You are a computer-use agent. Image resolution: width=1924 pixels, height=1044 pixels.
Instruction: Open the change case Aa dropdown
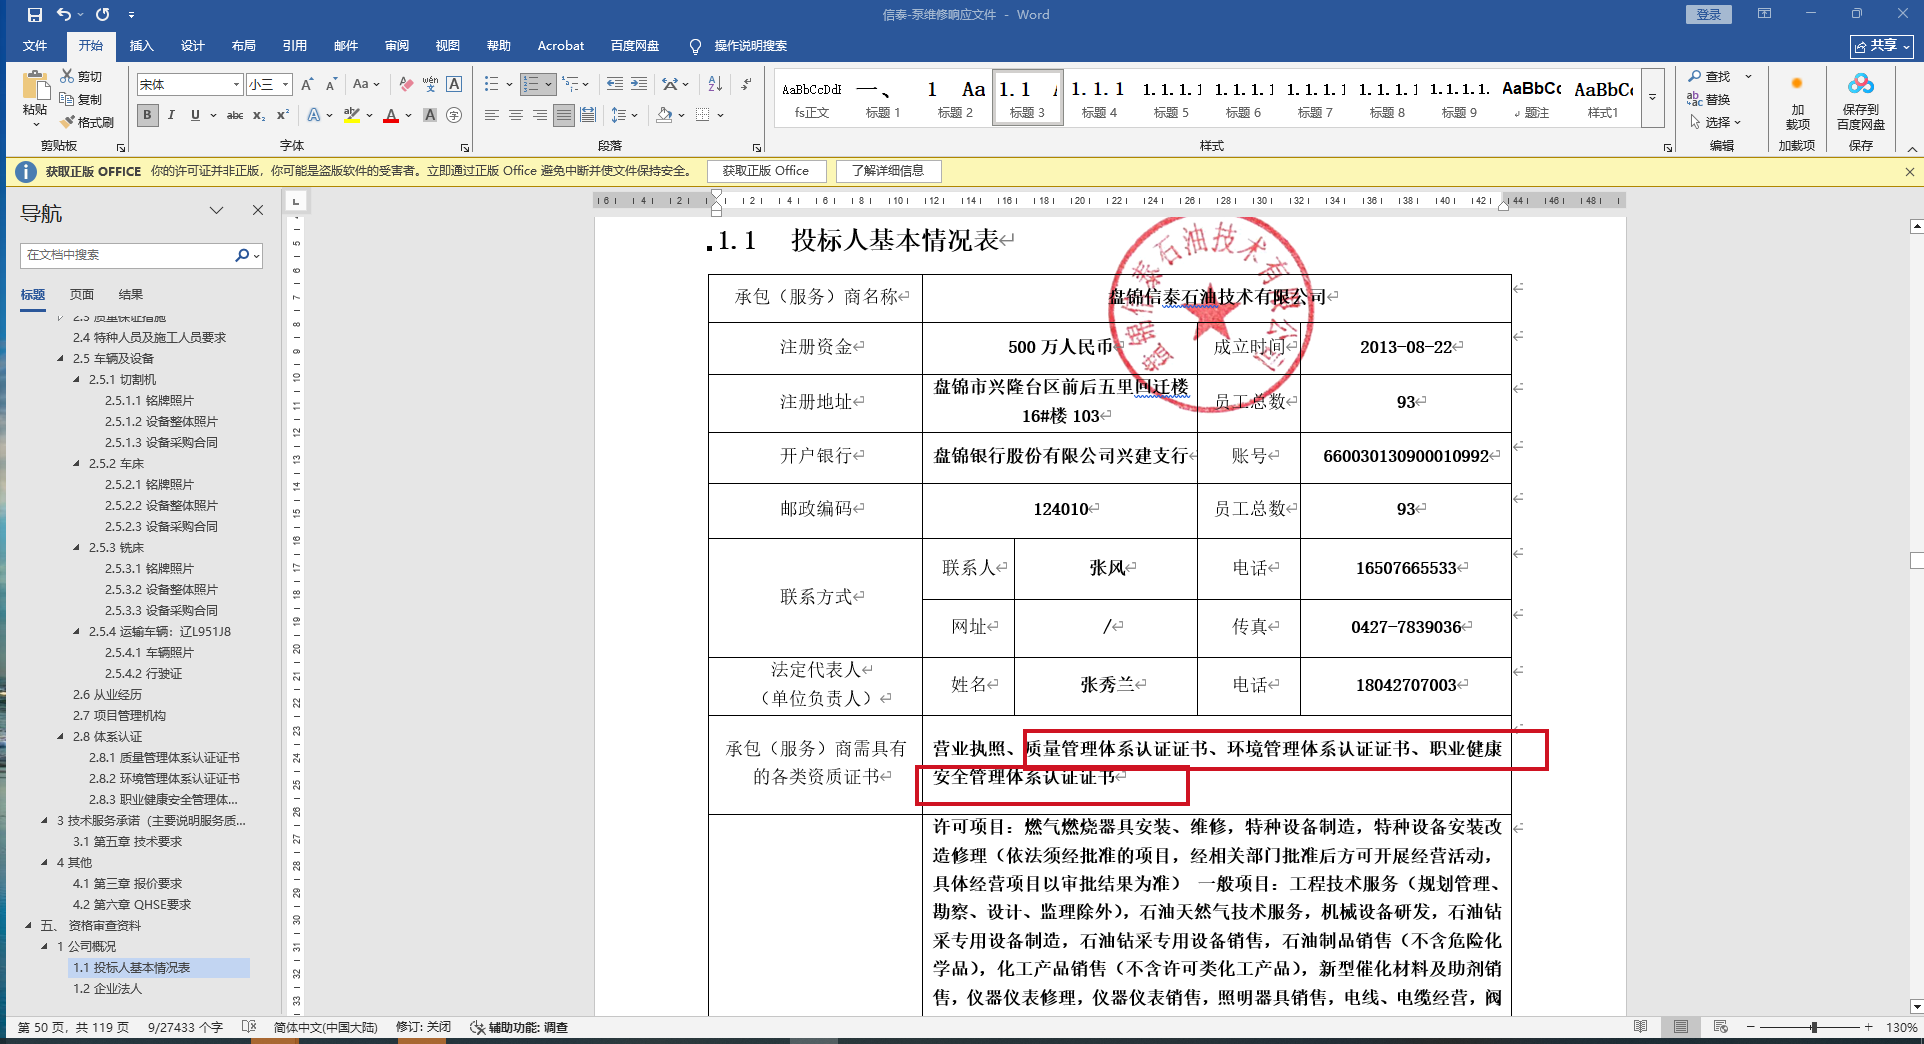point(366,85)
